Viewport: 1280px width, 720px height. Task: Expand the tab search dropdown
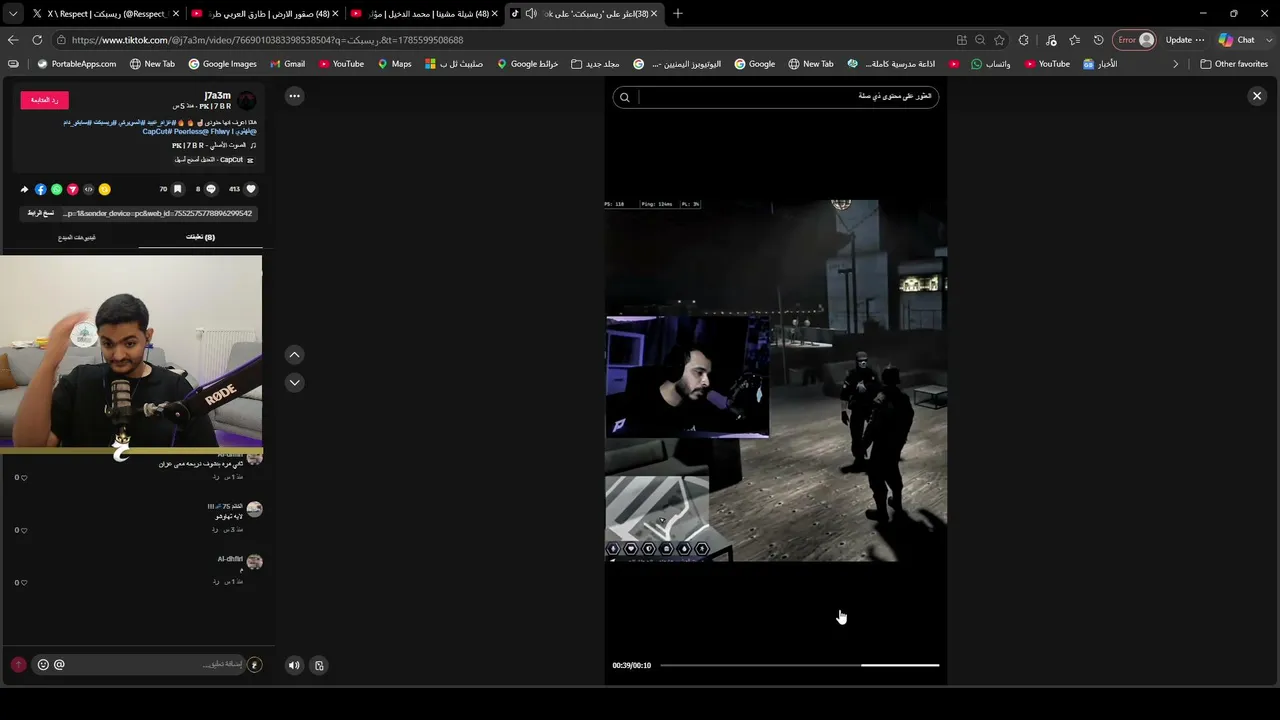point(13,13)
